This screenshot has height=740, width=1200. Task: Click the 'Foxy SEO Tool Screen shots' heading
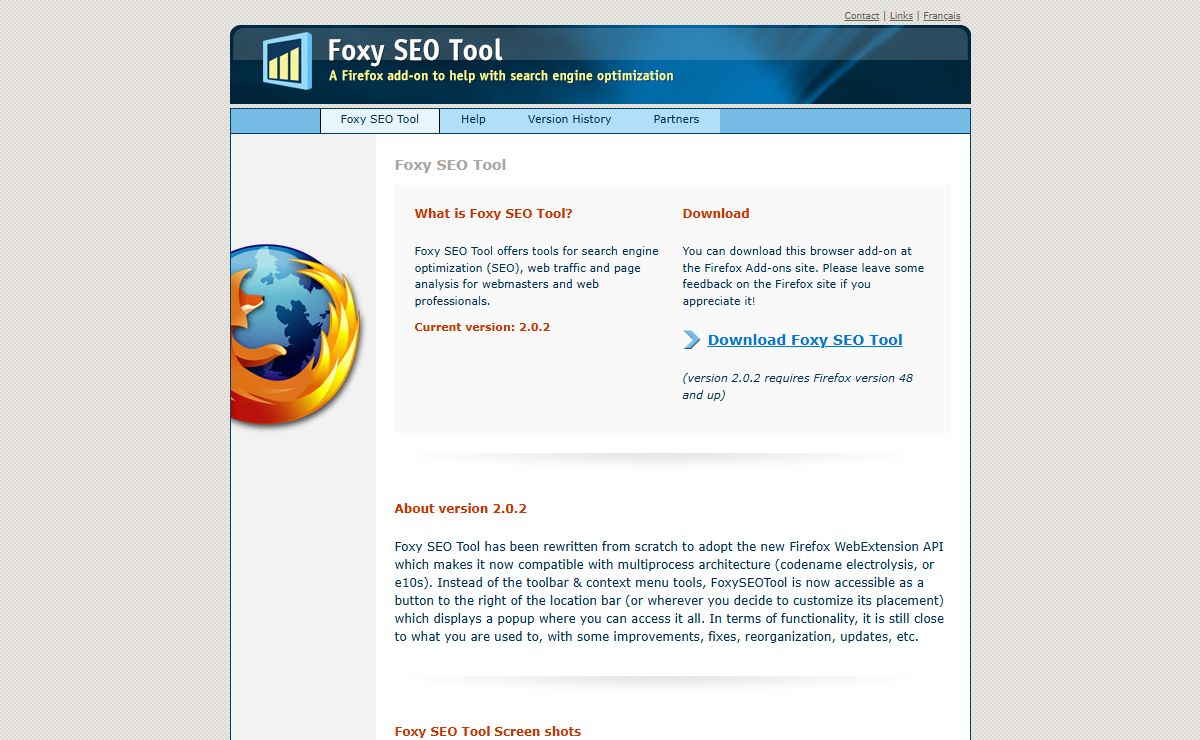pyautogui.click(x=487, y=732)
